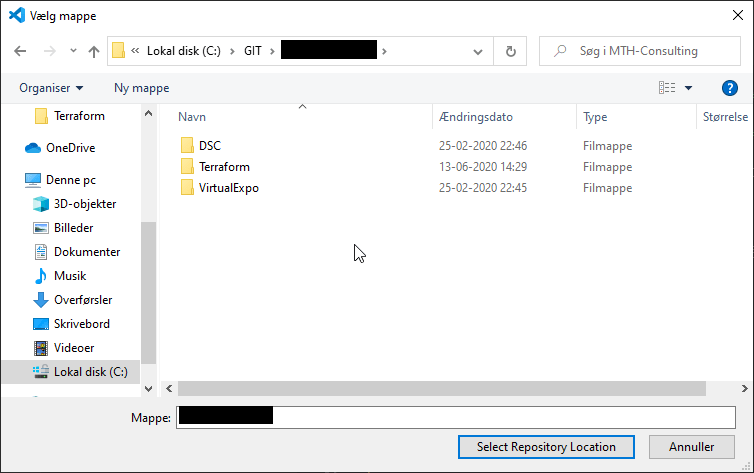The width and height of the screenshot is (754, 473).
Task: Sort by the Navn column header
Action: tap(192, 117)
